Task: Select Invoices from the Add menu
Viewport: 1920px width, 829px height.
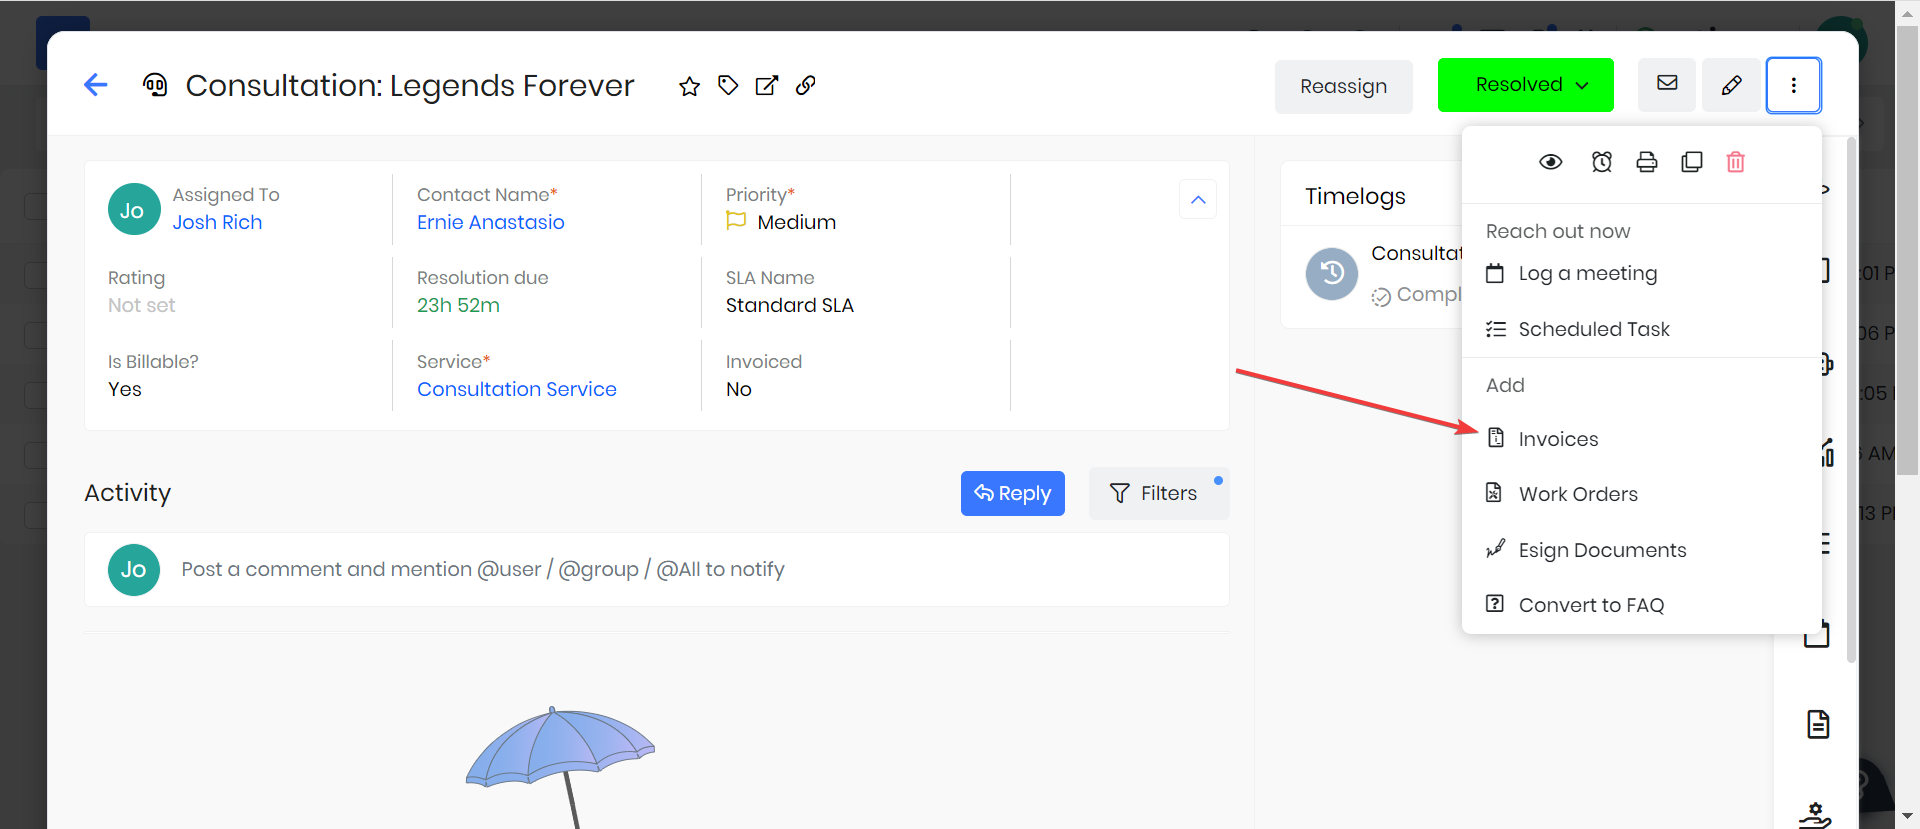Action: coord(1558,439)
